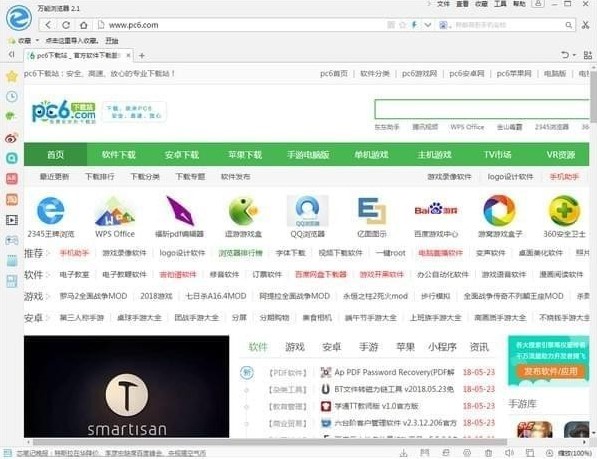
Task: Open the 工具 menu
Action: pyautogui.click(x=500, y=4)
